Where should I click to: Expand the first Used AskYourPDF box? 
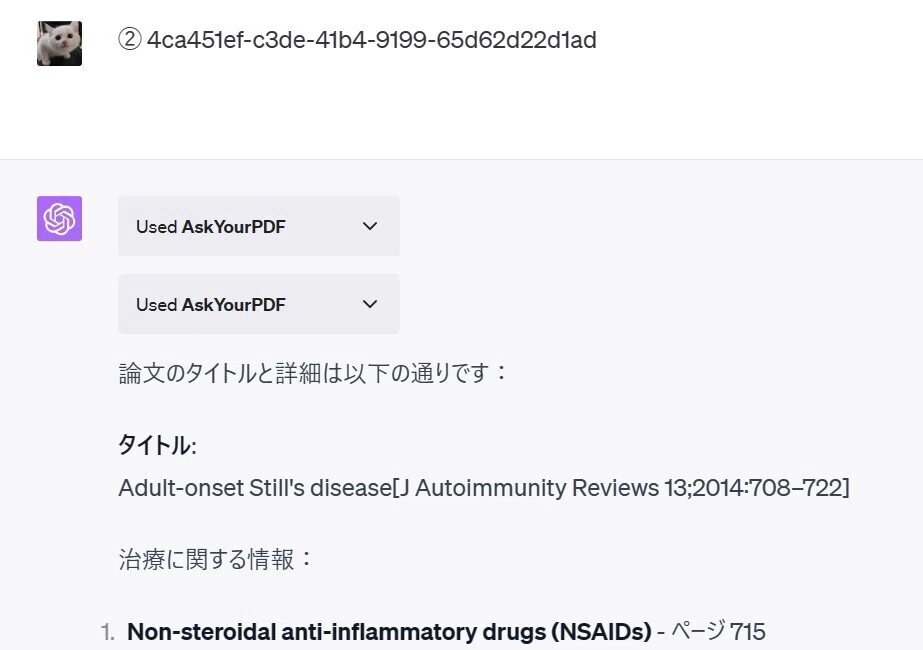coord(259,226)
